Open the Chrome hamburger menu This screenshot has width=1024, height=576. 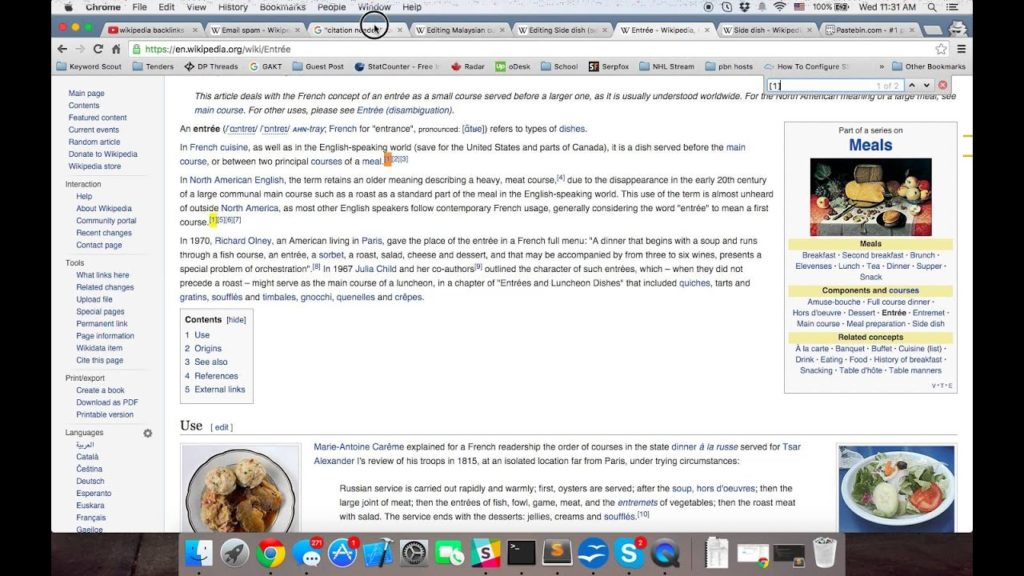pyautogui.click(x=961, y=49)
